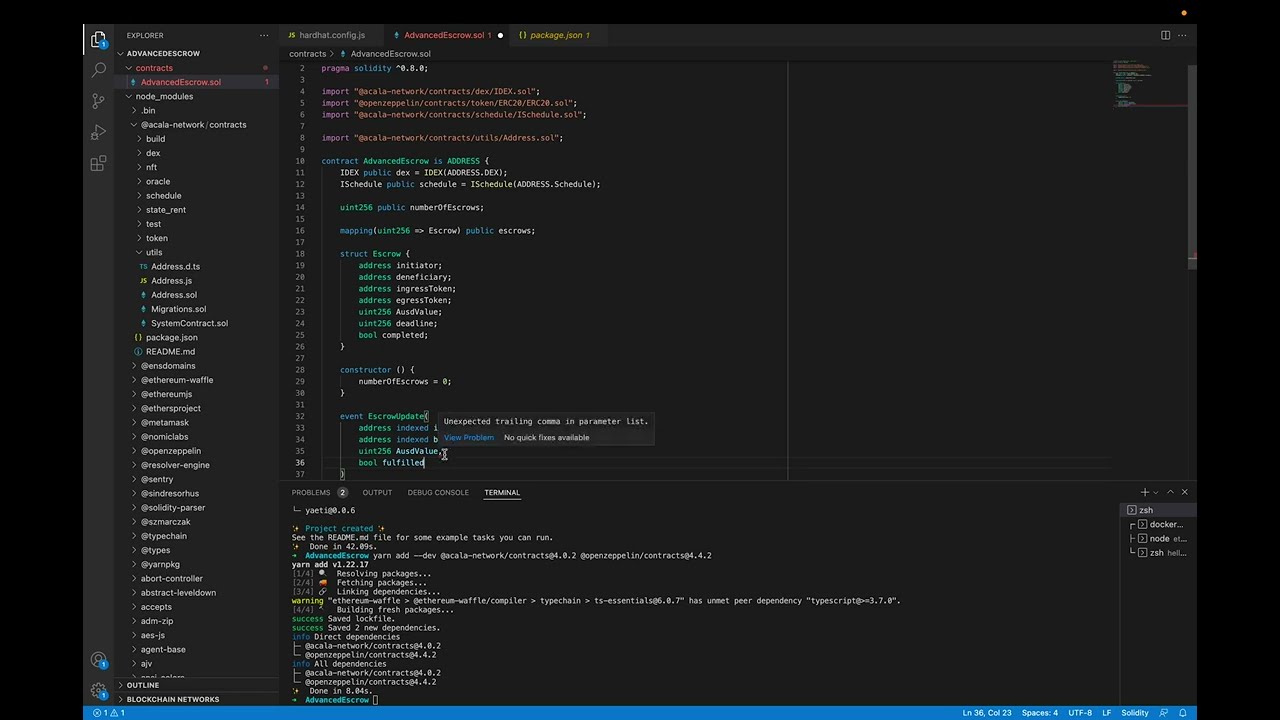The height and width of the screenshot is (720, 1280).
Task: Expand the @openzeppelin folder
Action: pos(171,451)
